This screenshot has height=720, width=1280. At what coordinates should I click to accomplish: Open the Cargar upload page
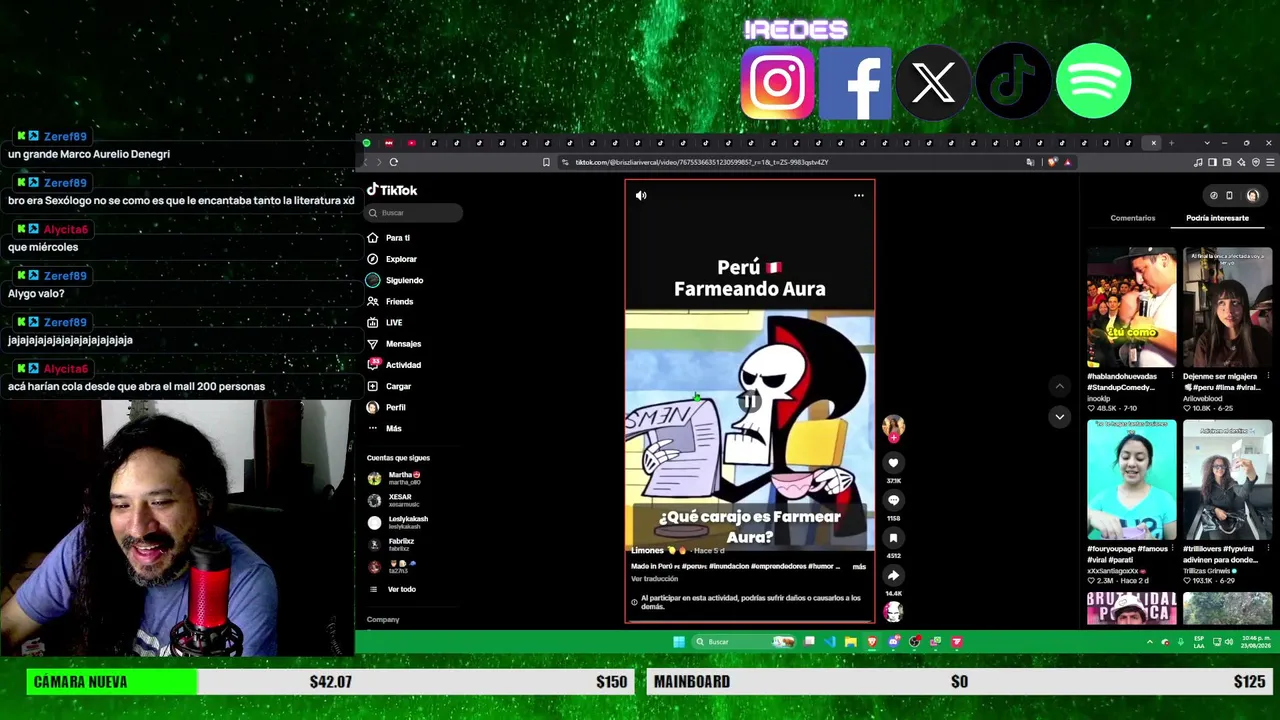coord(389,386)
